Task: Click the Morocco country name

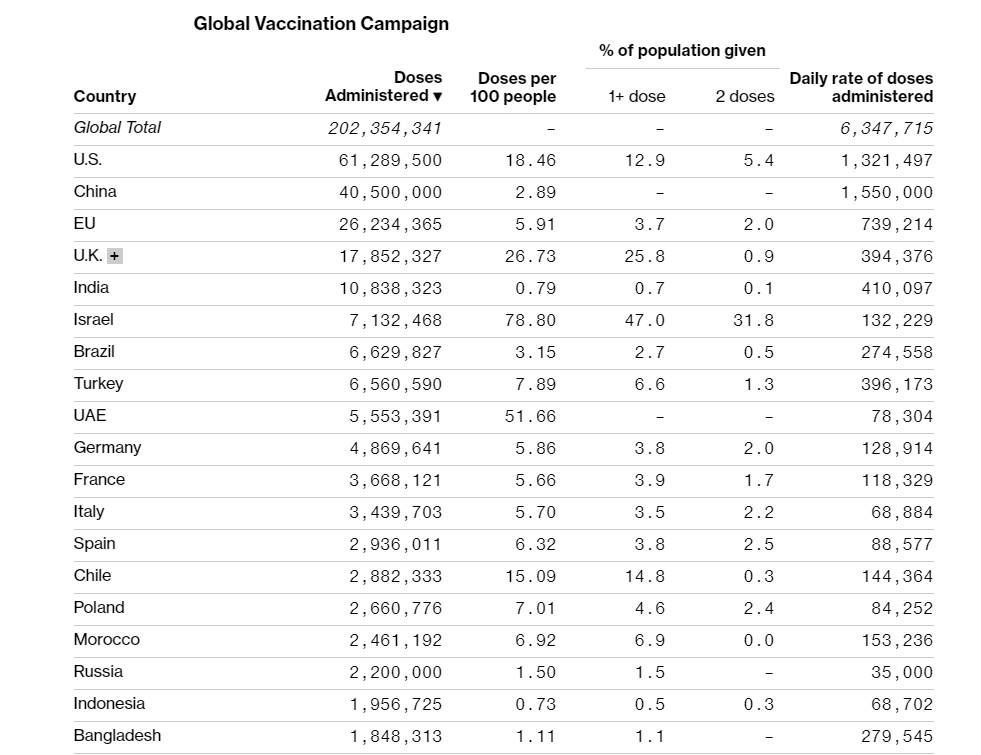Action: 107,640
